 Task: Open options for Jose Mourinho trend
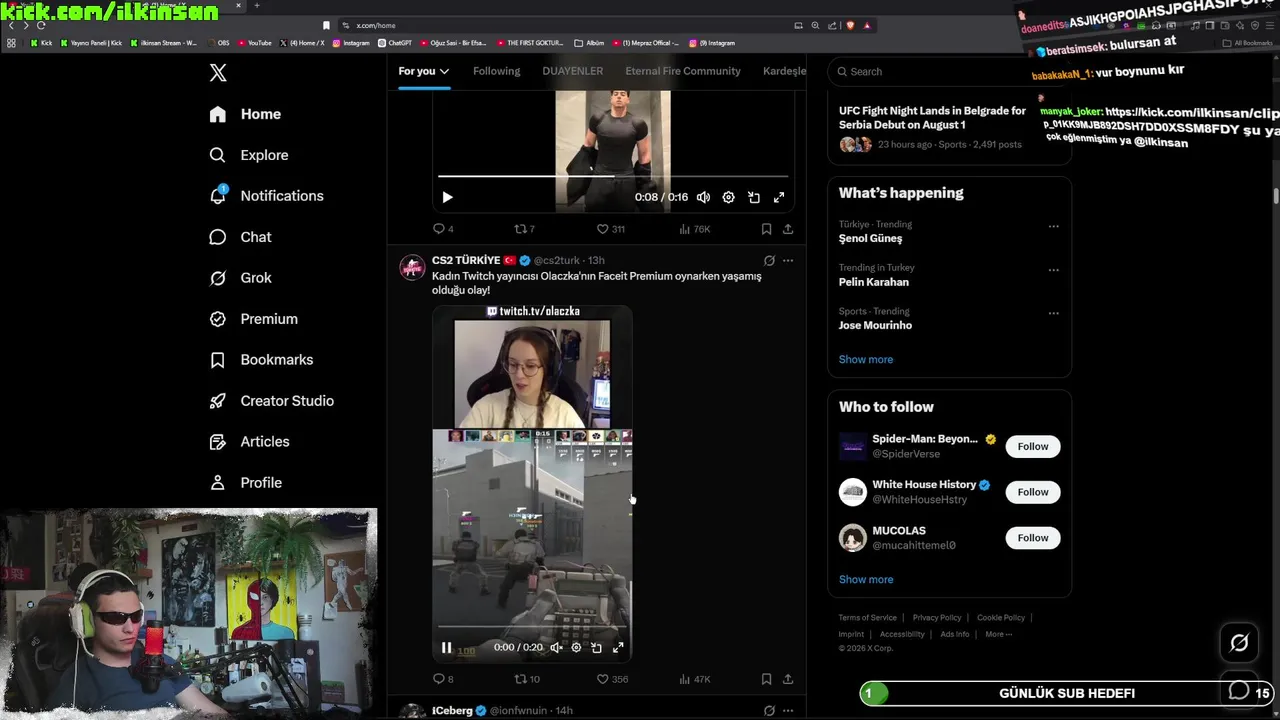[1053, 313]
